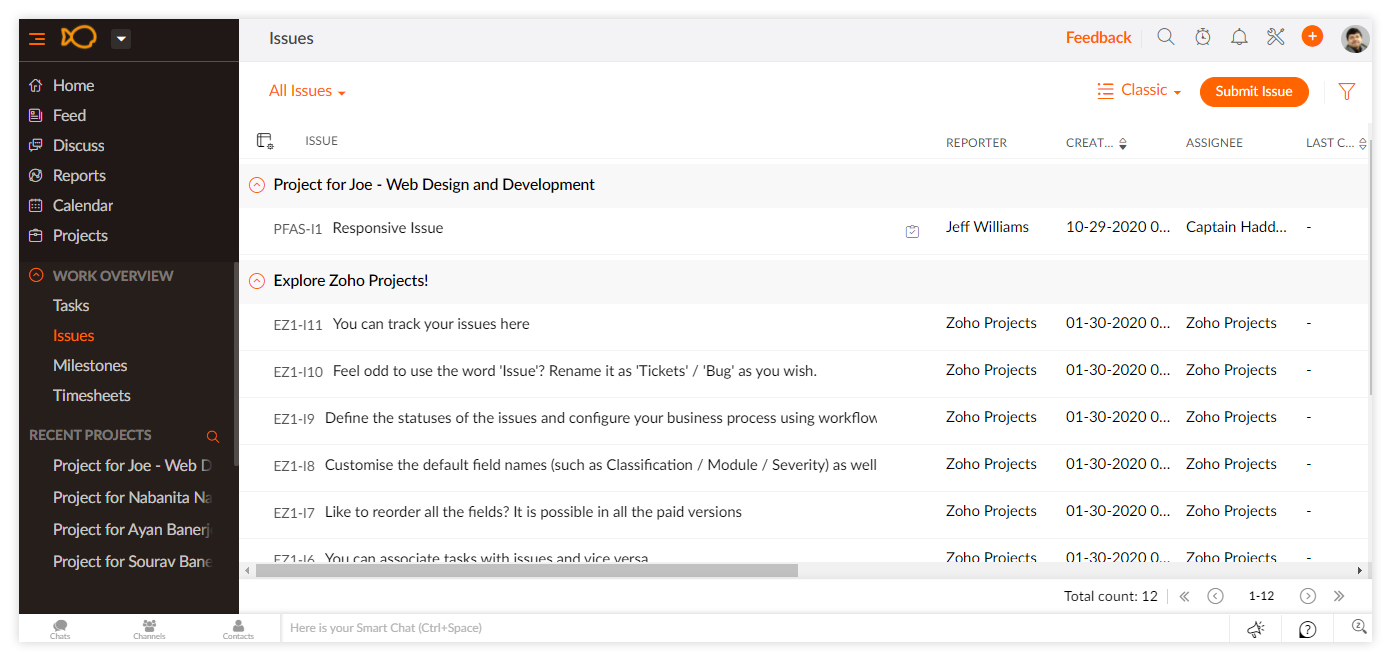Sort by Last C... column arrows
This screenshot has height=661, width=1391.
click(x=1362, y=143)
